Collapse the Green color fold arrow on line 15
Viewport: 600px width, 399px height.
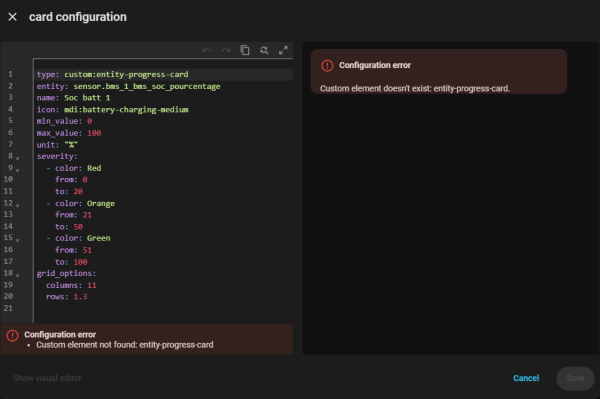click(17, 240)
